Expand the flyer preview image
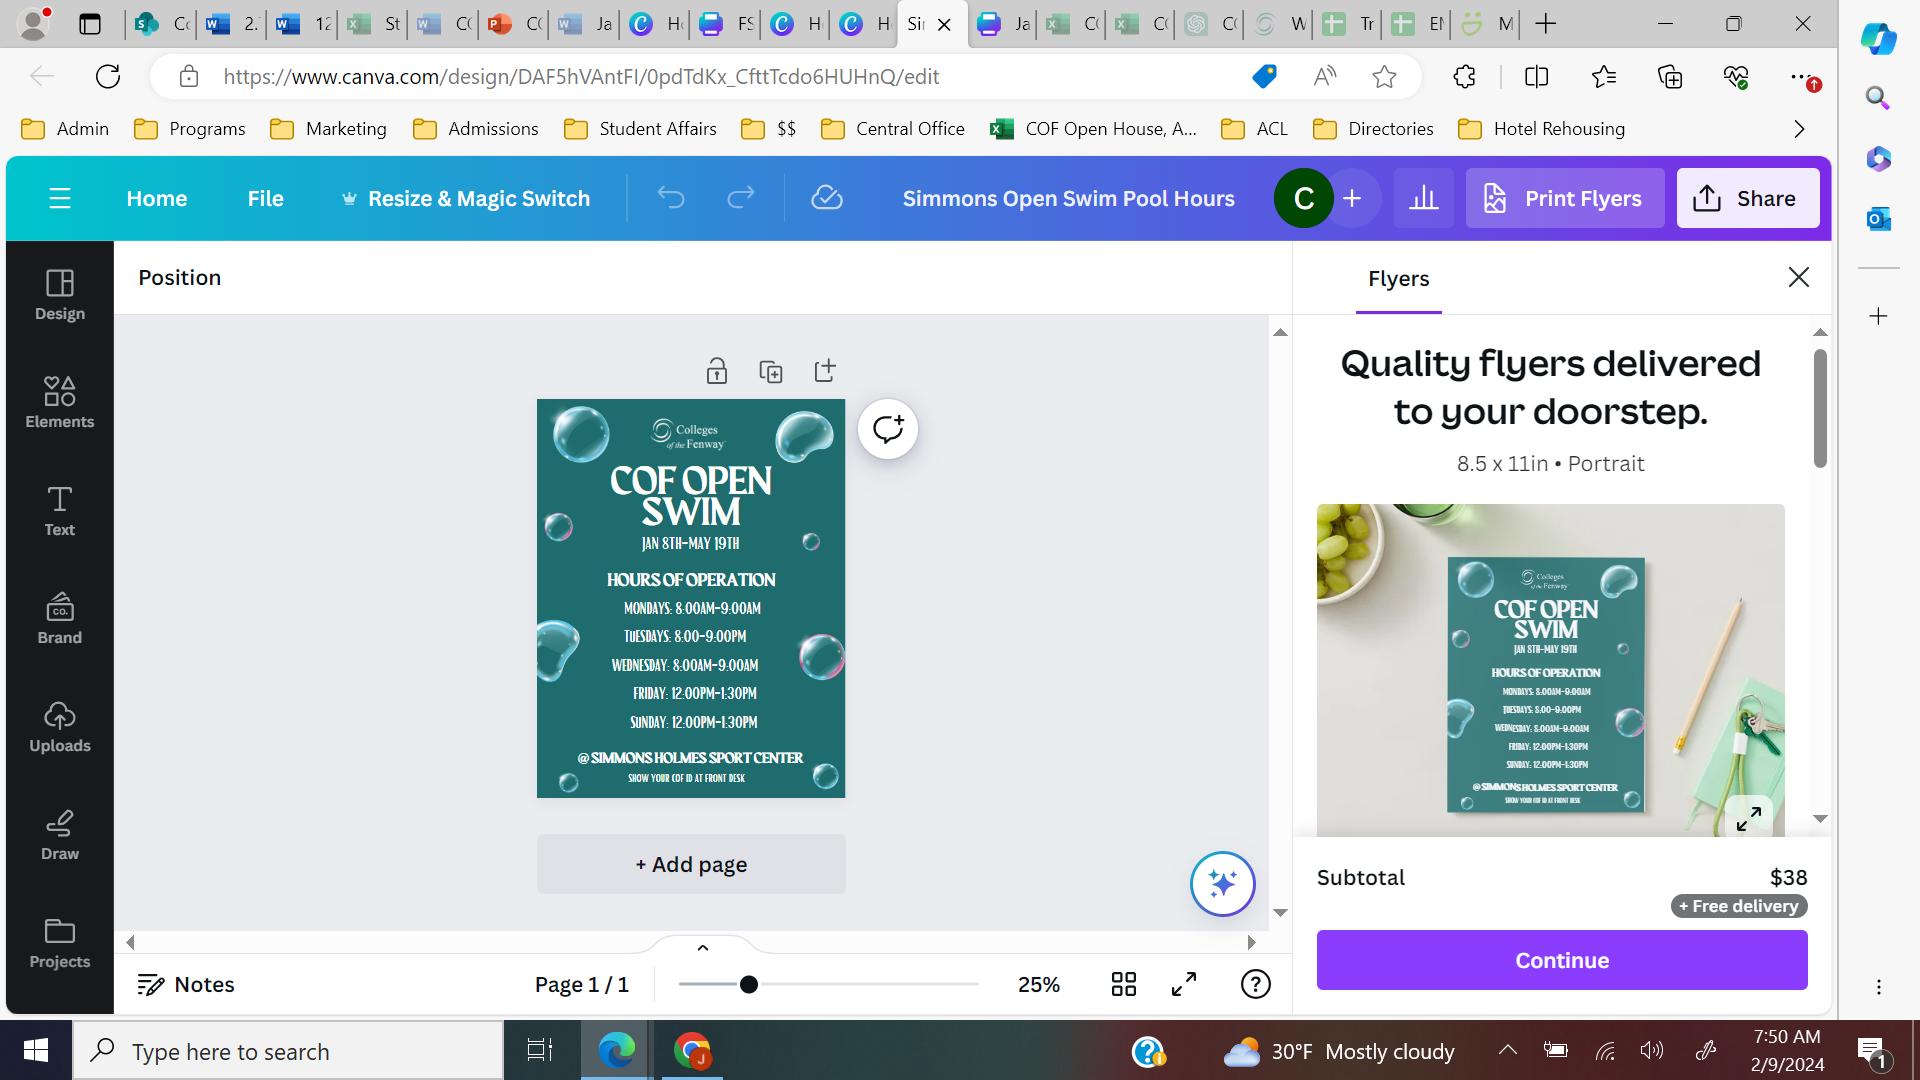 pos(1748,819)
